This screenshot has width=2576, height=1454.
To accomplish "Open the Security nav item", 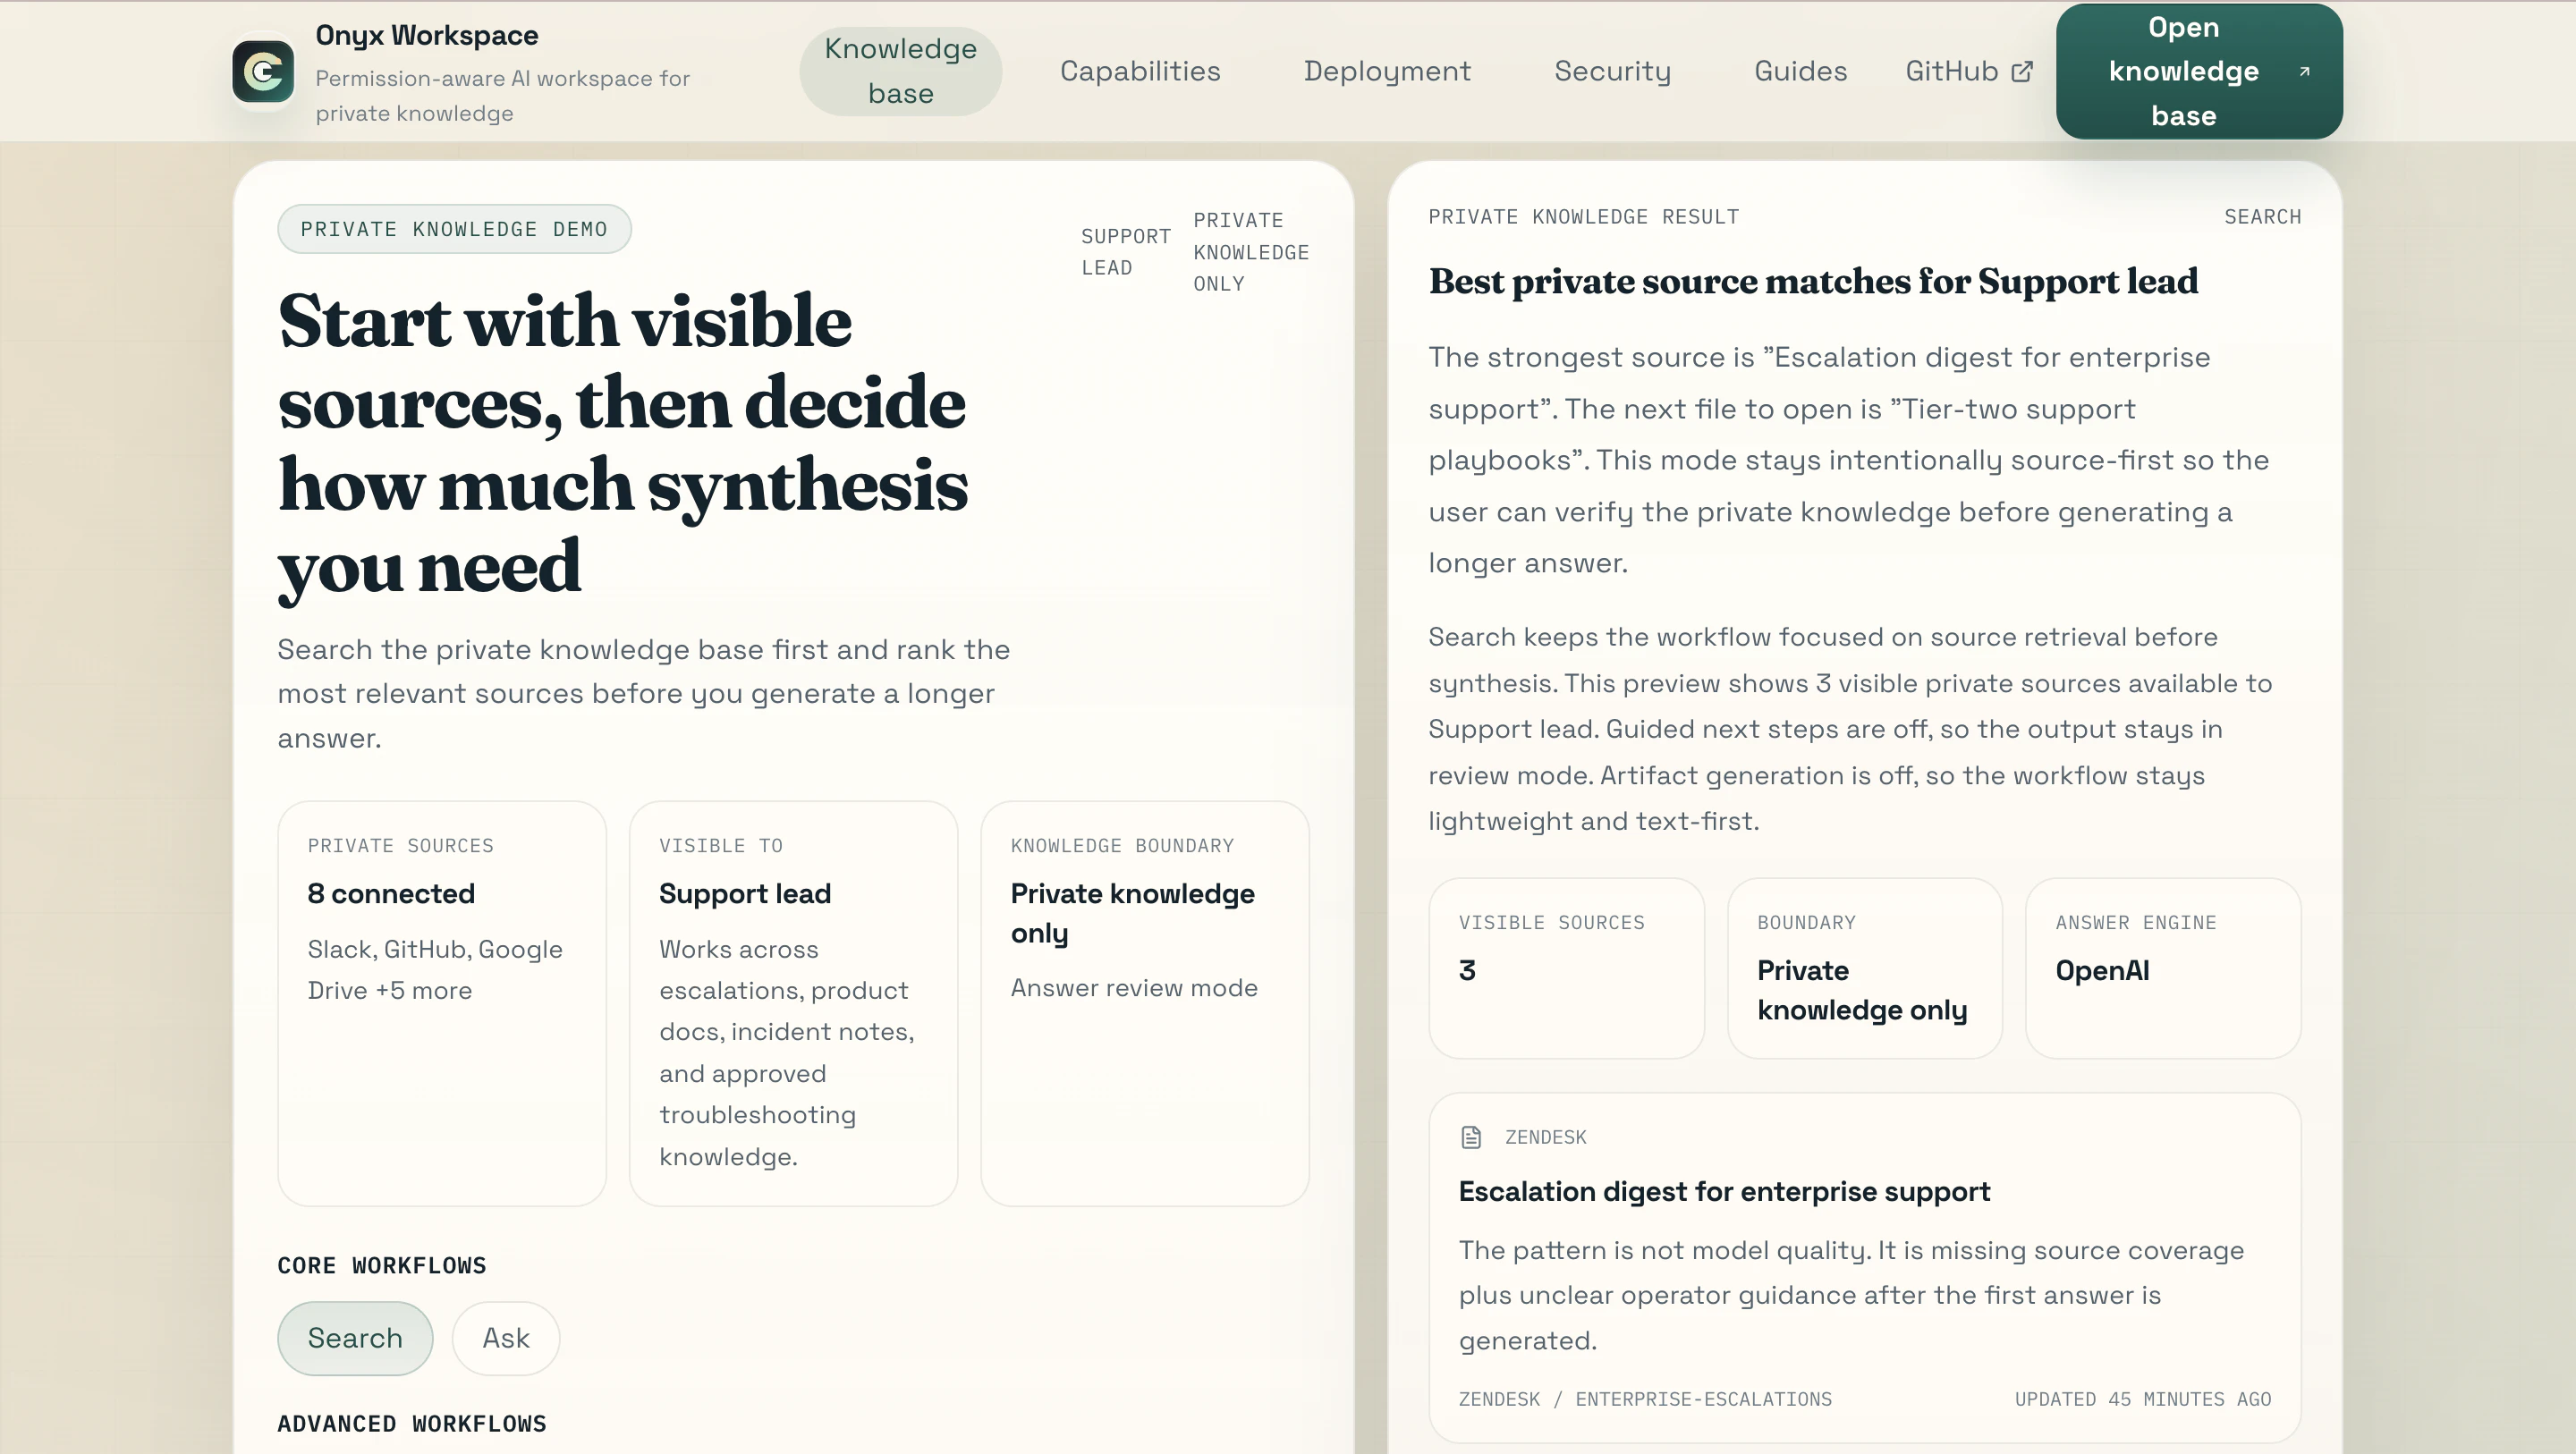I will [1612, 71].
